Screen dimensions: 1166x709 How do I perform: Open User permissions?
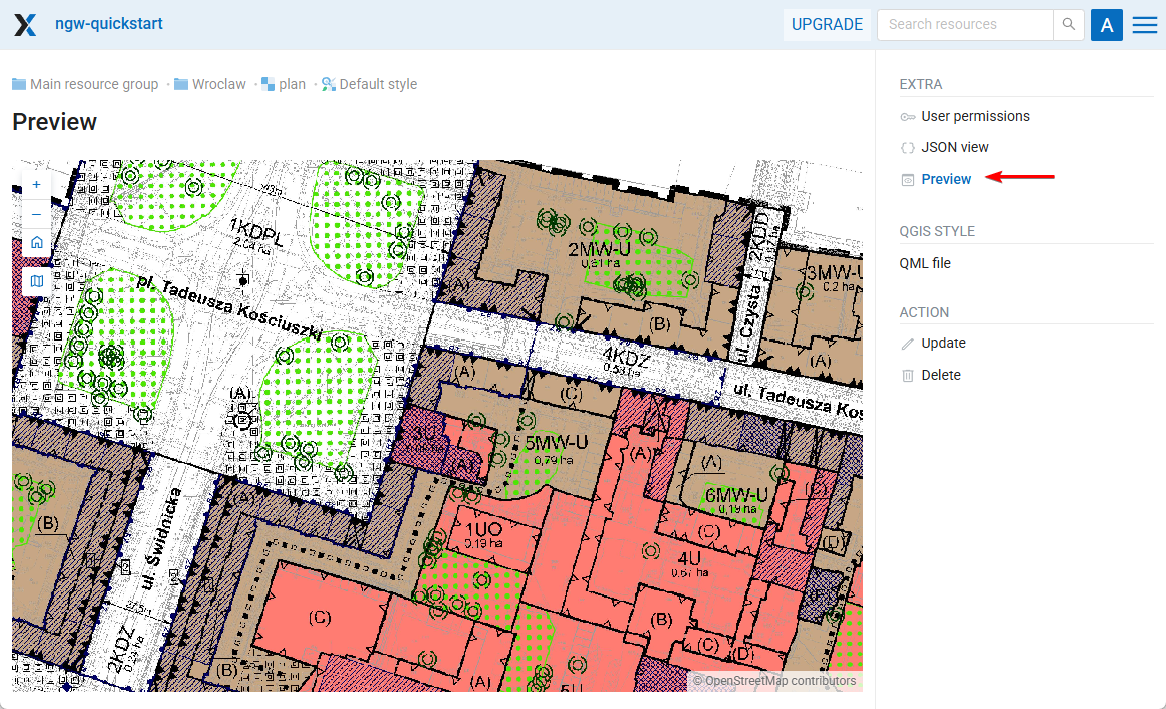(x=975, y=116)
